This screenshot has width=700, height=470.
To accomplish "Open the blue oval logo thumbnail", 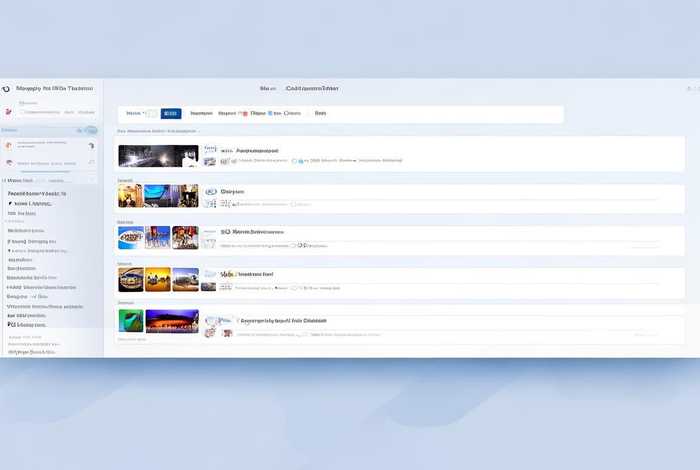I will point(131,237).
